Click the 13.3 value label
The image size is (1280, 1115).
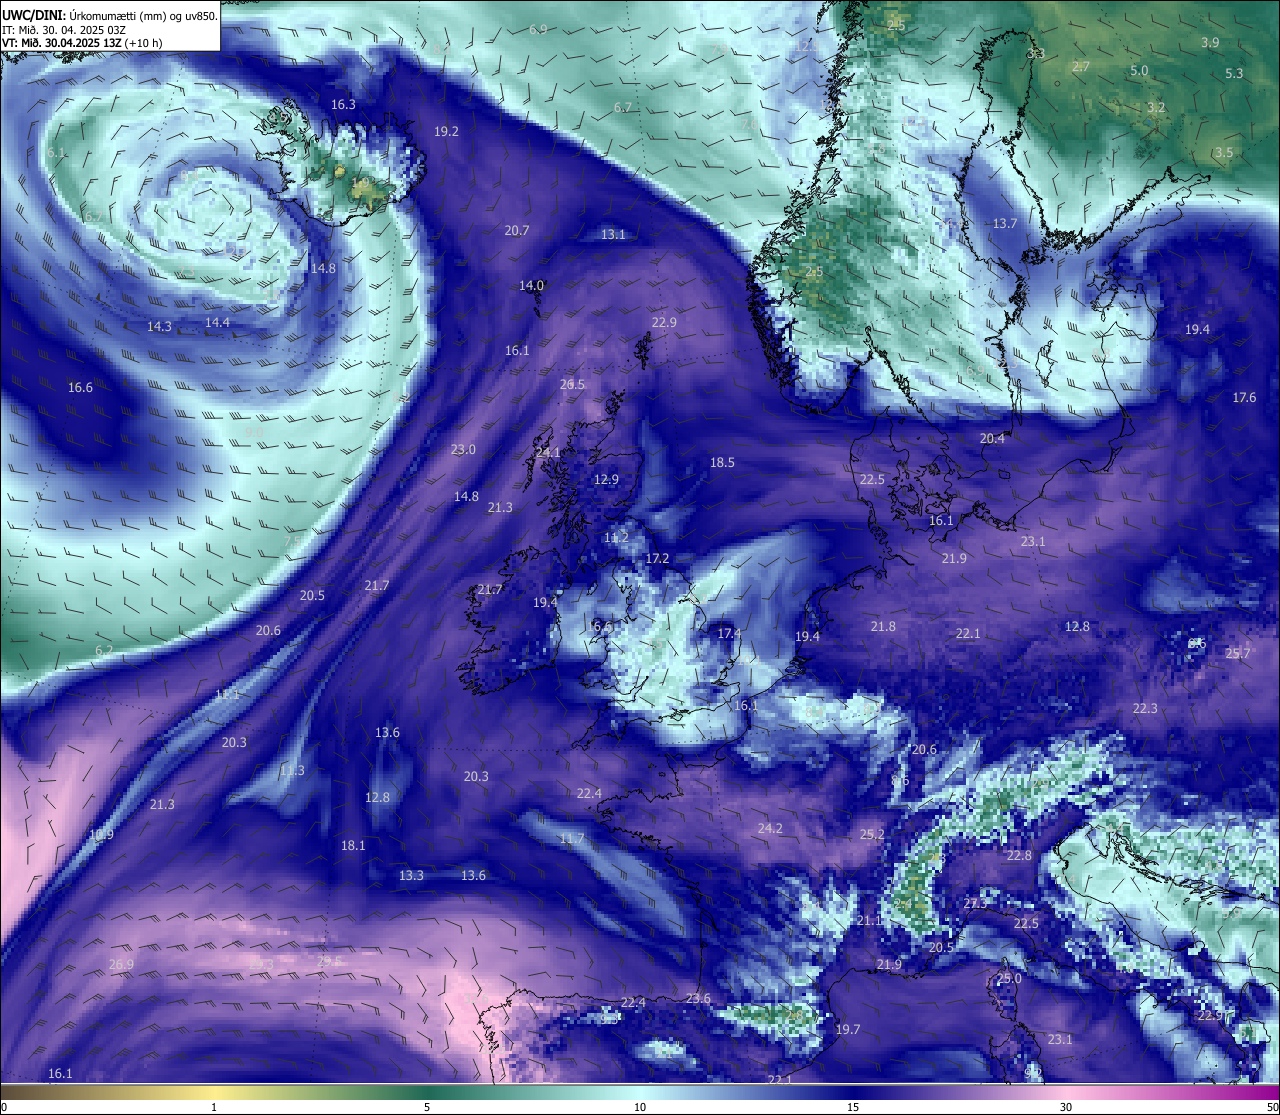tap(411, 875)
